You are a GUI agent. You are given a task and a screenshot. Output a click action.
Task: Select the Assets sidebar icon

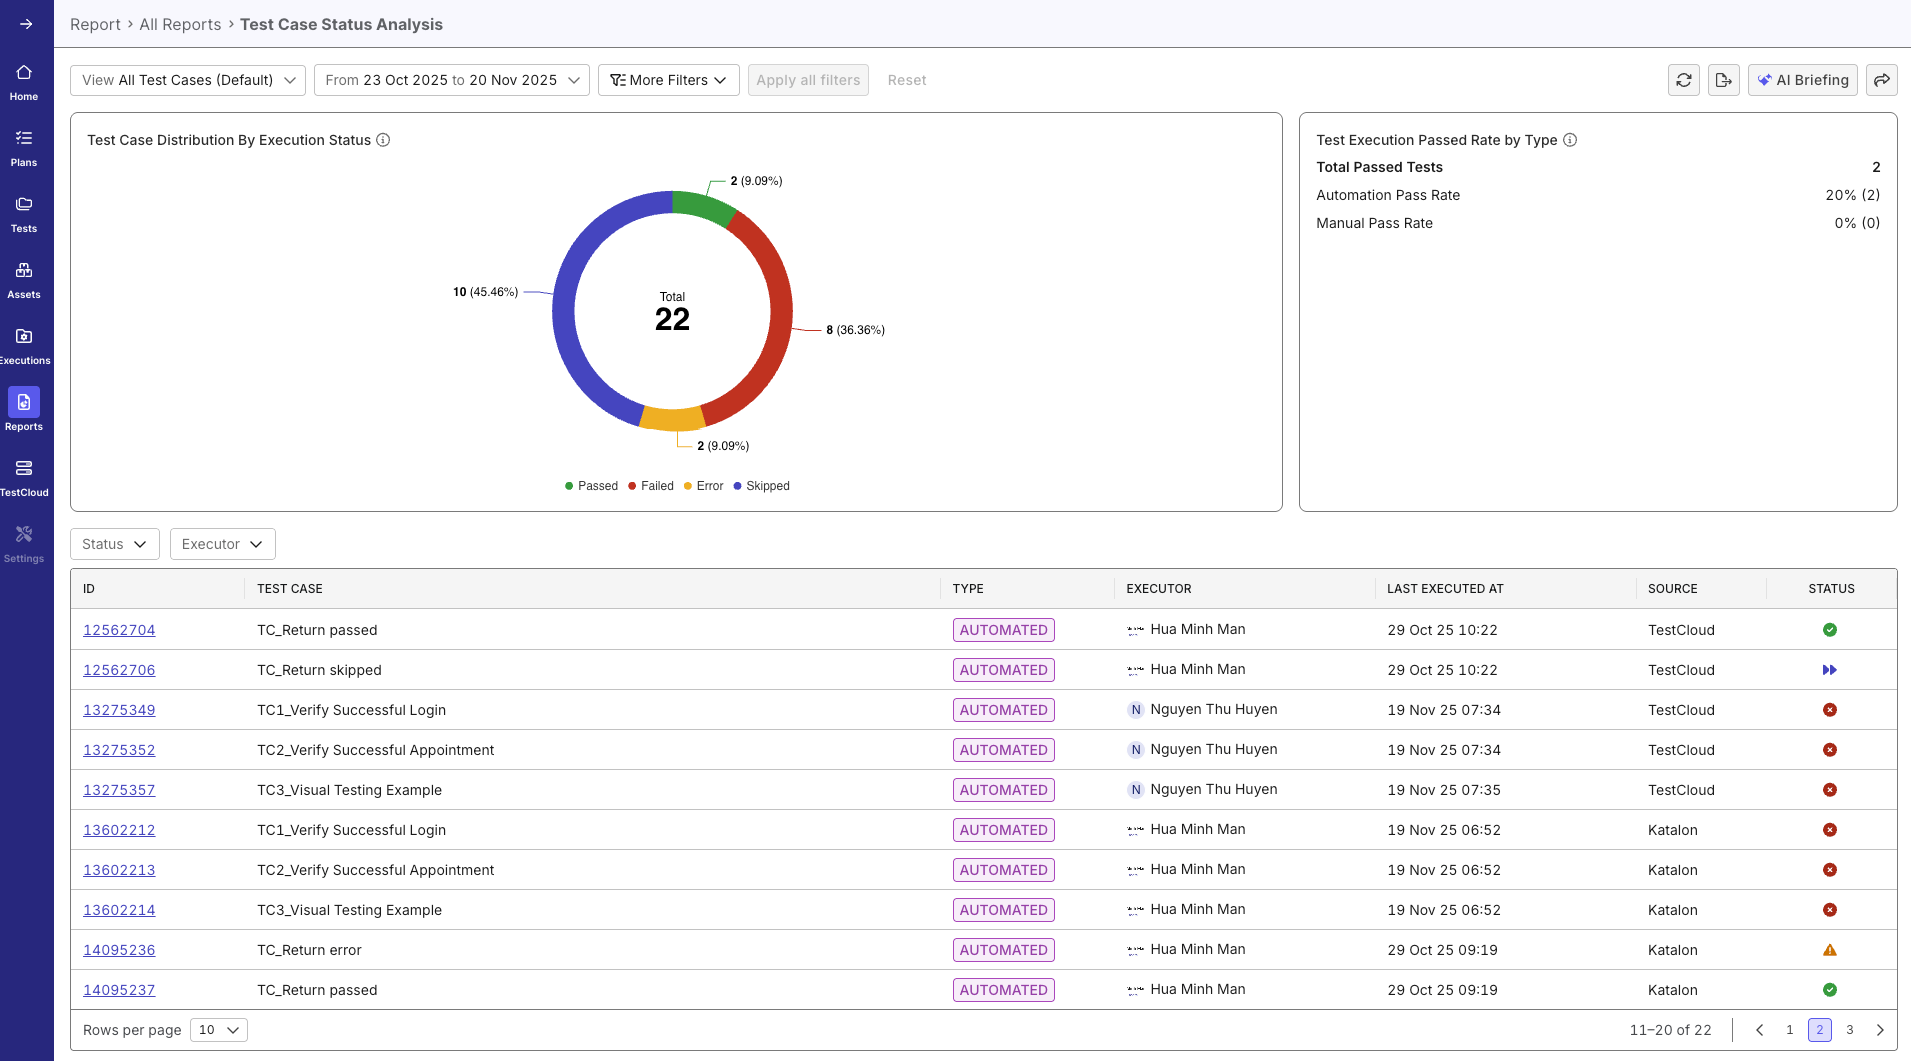[x=24, y=277]
